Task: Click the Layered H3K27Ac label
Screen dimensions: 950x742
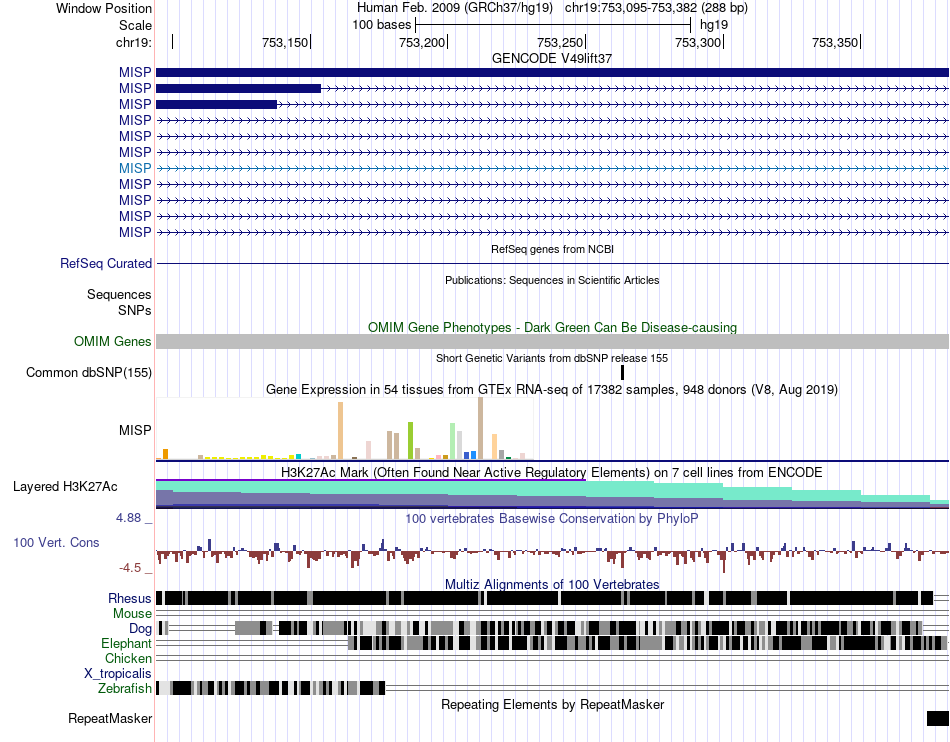Action: pyautogui.click(x=65, y=486)
